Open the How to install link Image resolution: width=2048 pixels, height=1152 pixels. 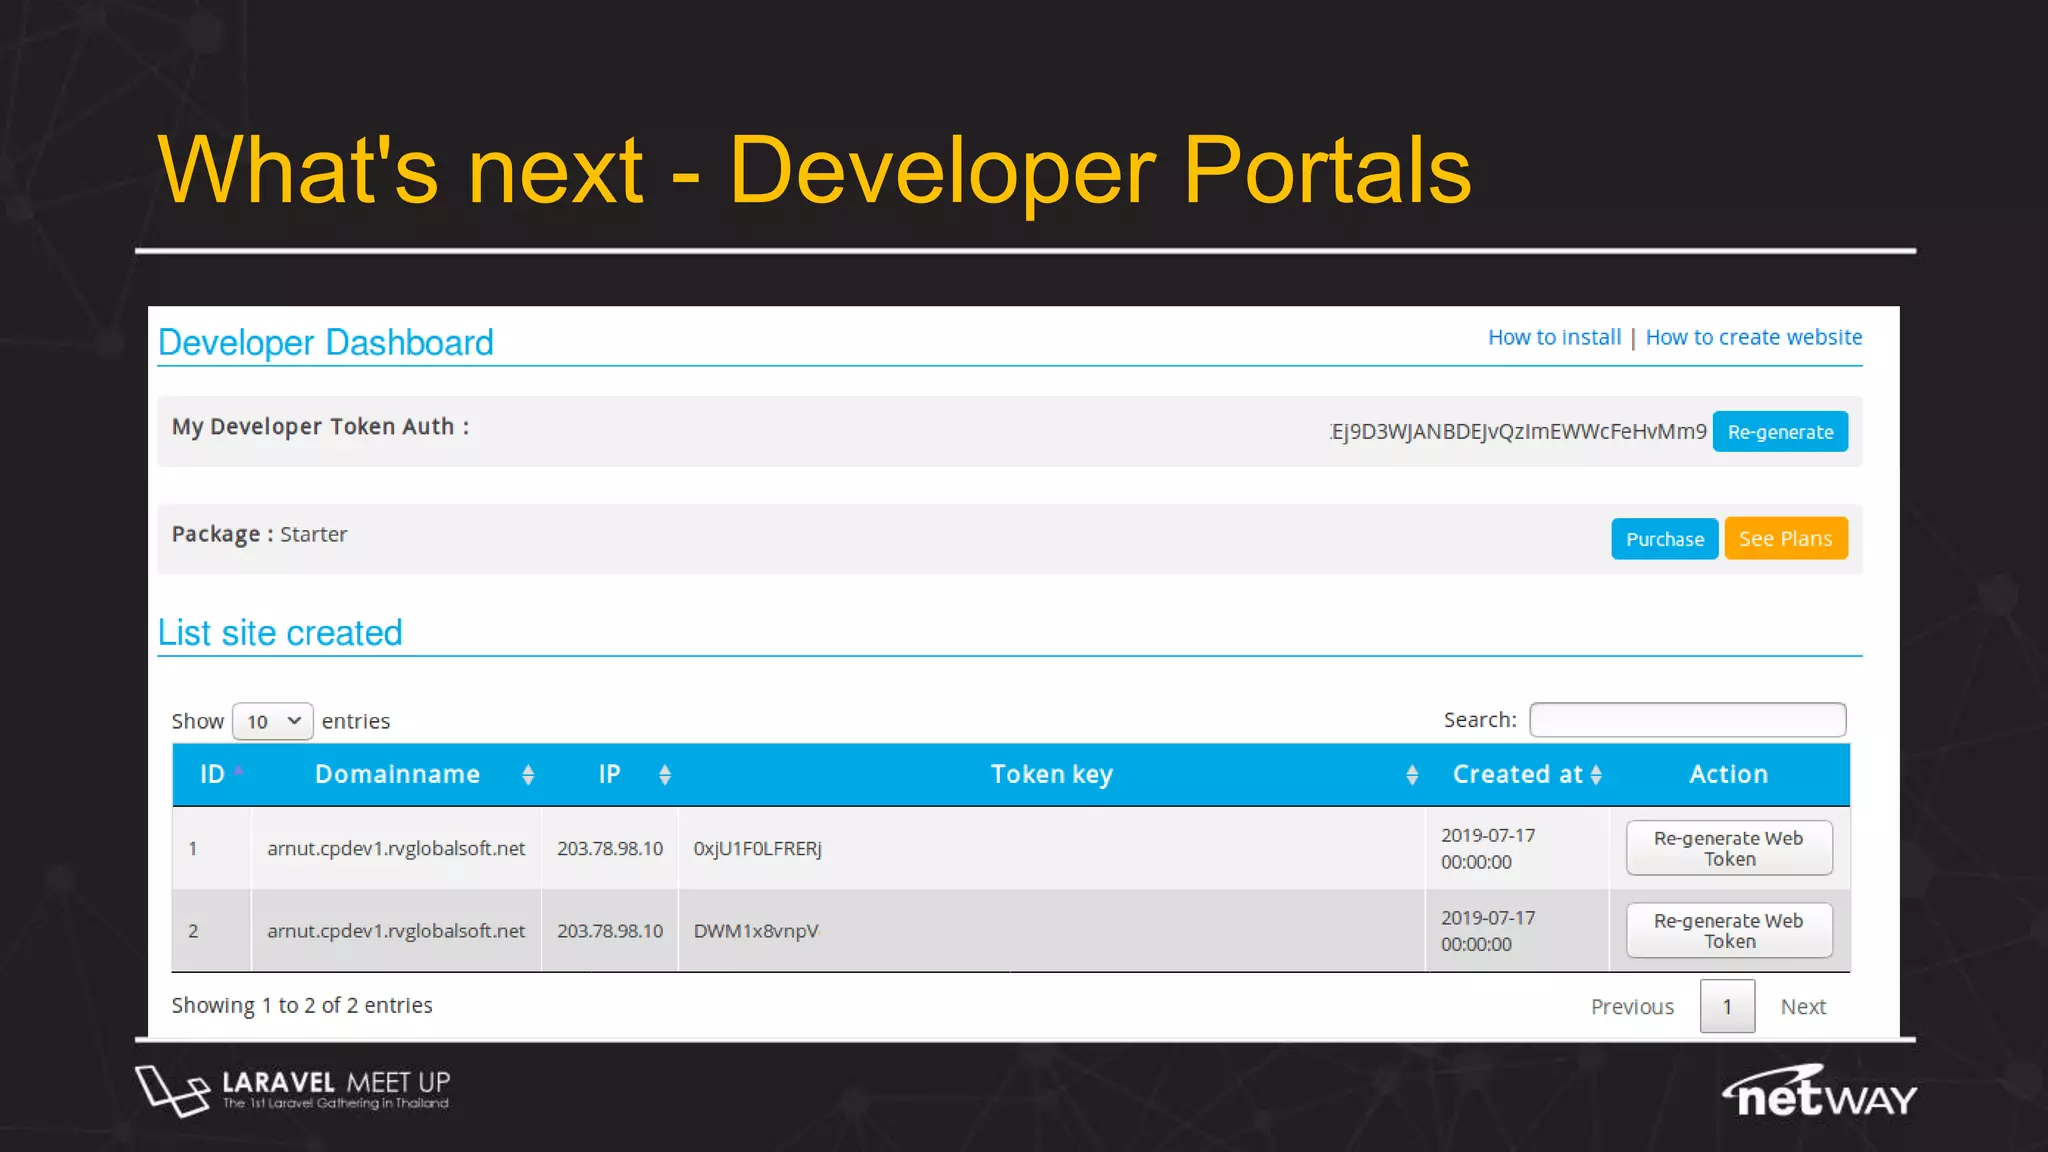(x=1554, y=337)
